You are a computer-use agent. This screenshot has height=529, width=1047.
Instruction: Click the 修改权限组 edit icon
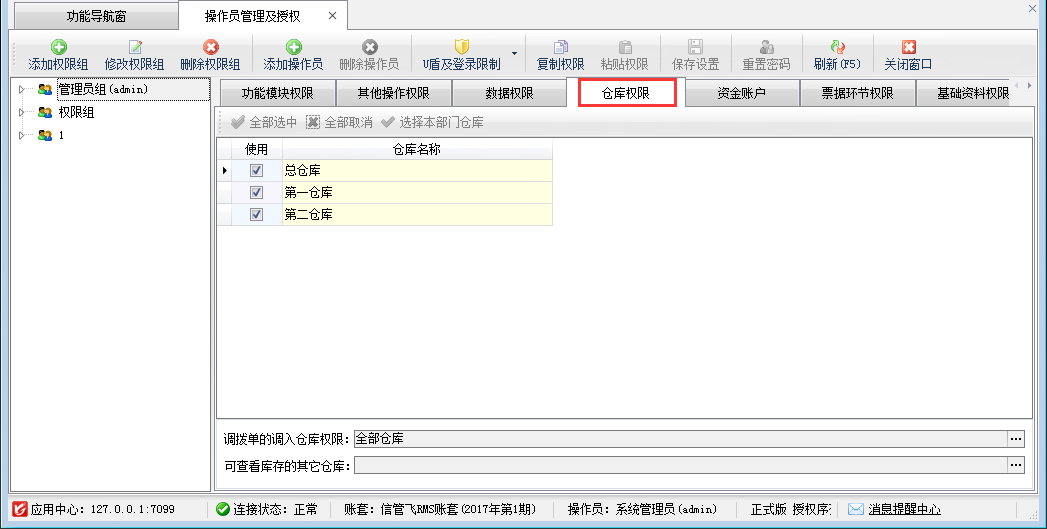point(135,47)
